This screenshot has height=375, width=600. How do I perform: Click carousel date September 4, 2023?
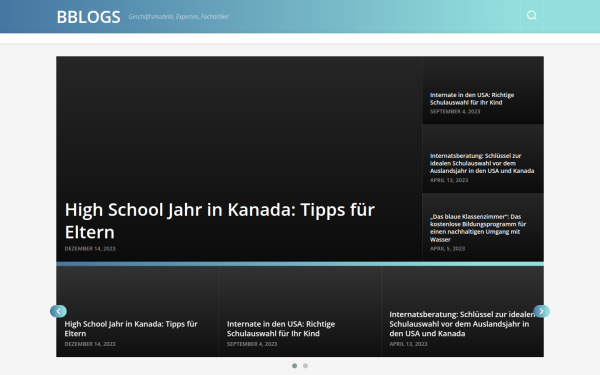(252, 344)
